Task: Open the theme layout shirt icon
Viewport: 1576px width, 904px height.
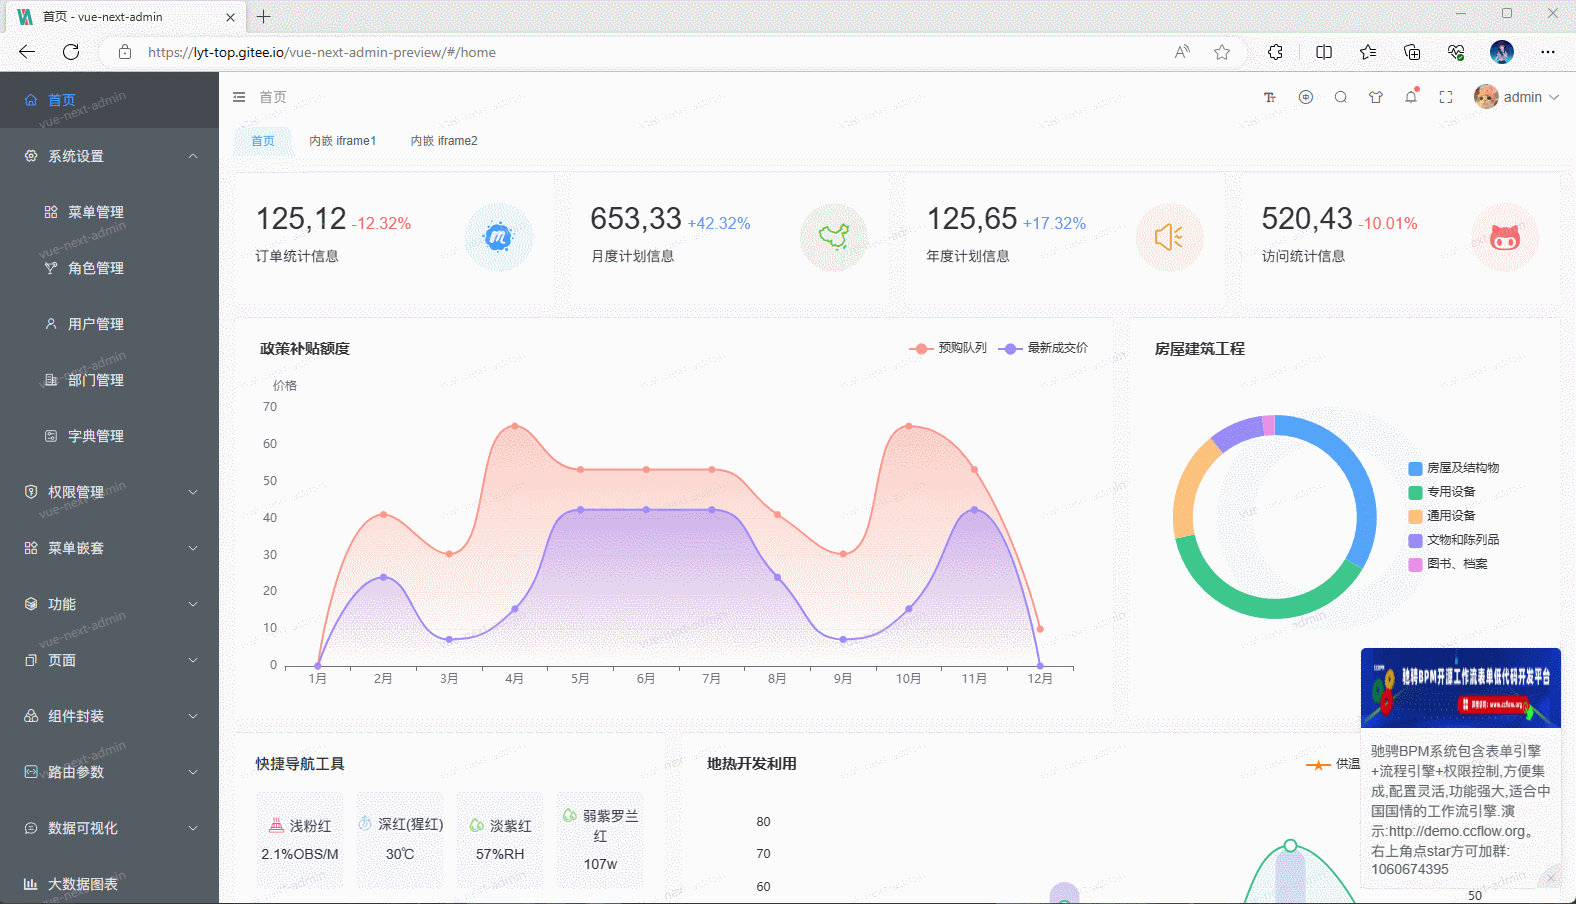Action: click(x=1376, y=97)
